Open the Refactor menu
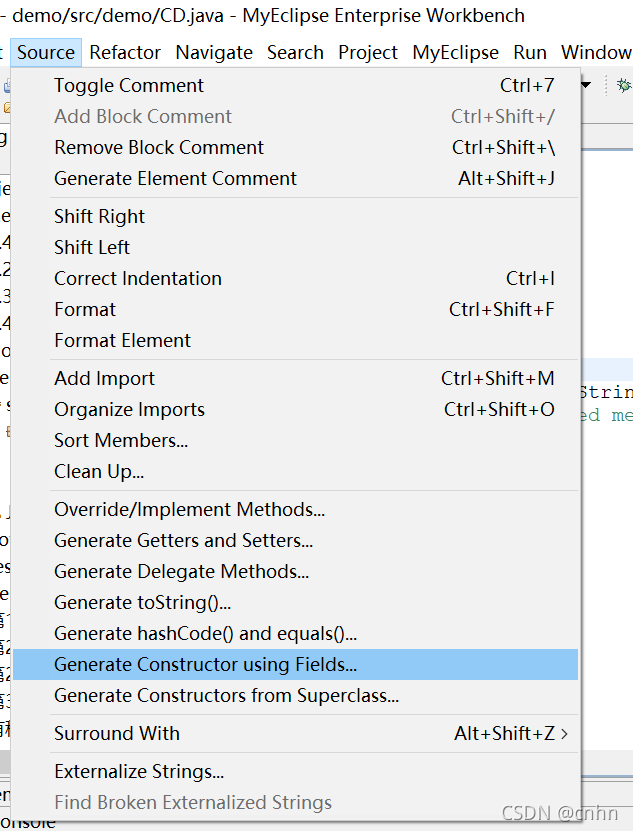The width and height of the screenshot is (633, 831). point(124,52)
